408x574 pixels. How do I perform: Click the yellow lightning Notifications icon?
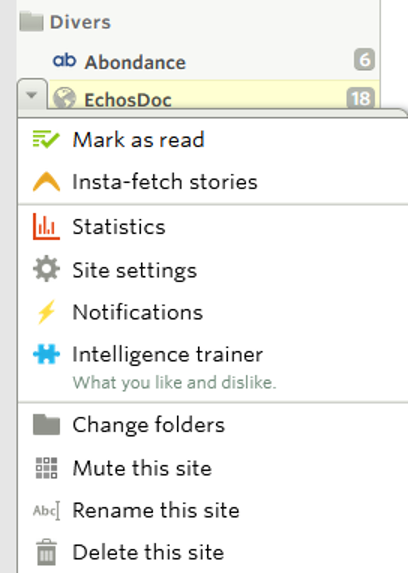(x=46, y=312)
